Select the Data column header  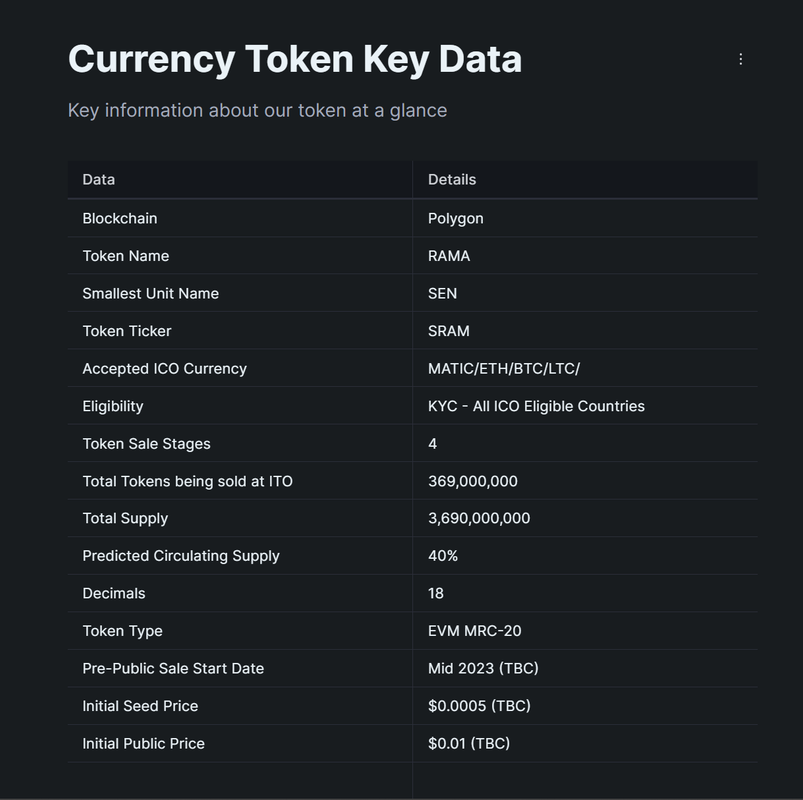[x=99, y=180]
